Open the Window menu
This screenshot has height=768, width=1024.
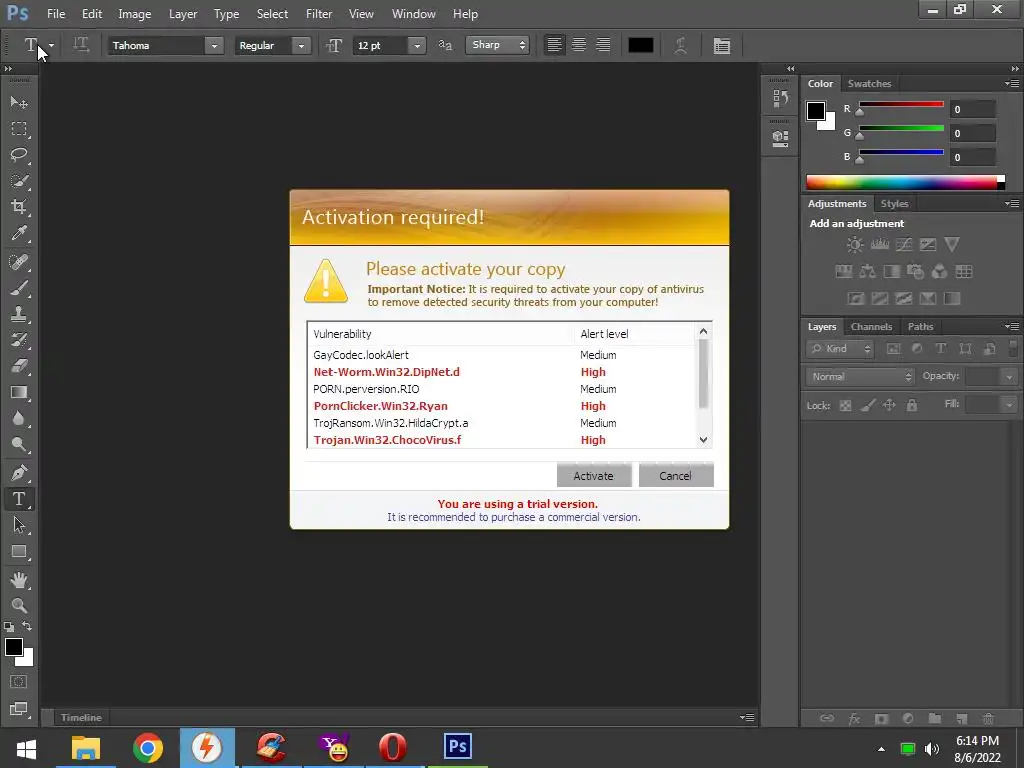(x=413, y=14)
